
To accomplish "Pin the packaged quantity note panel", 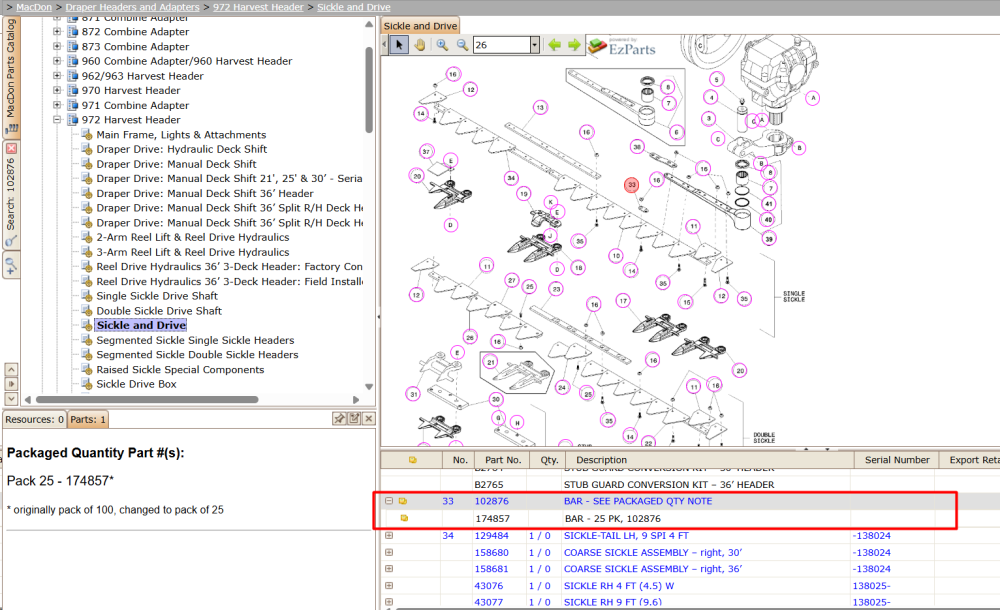I will tap(339, 419).
